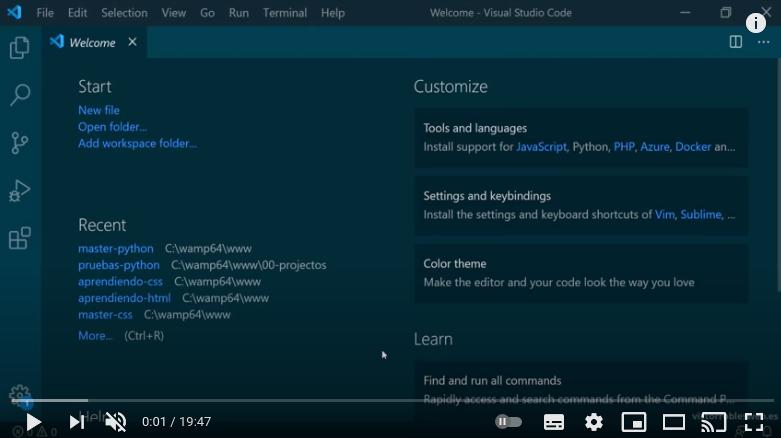Click the C:\wamp64\www\00-projectos path text
Image resolution: width=781 pixels, height=438 pixels.
click(249, 265)
